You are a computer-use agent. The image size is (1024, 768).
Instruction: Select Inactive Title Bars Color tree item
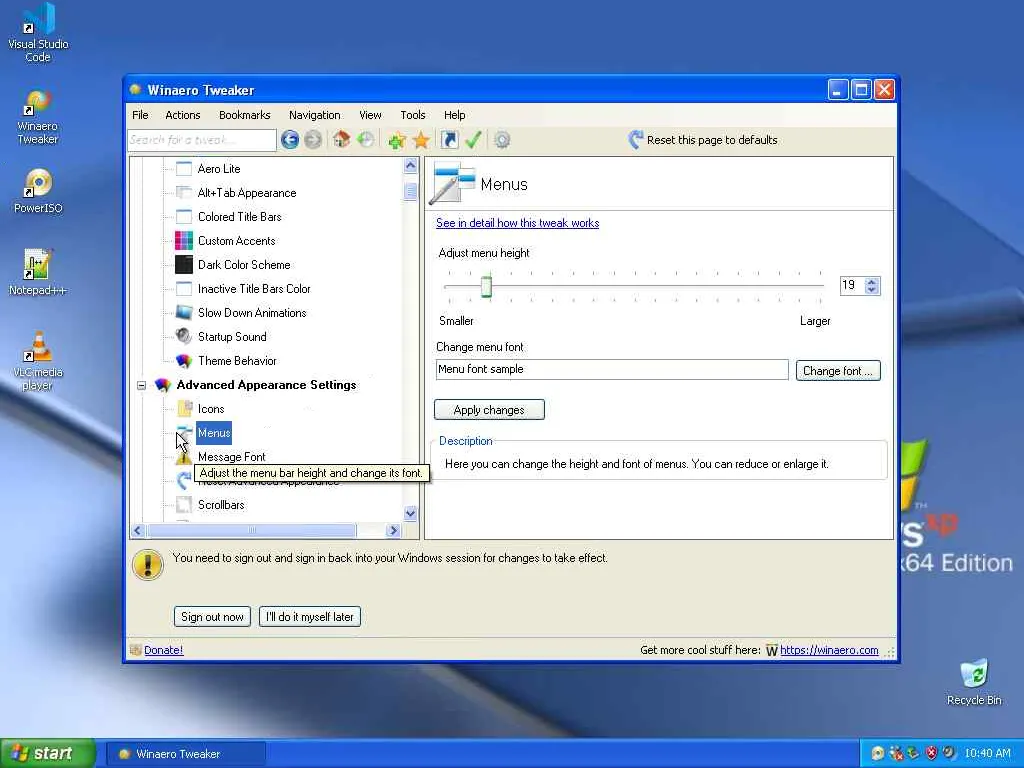click(254, 289)
